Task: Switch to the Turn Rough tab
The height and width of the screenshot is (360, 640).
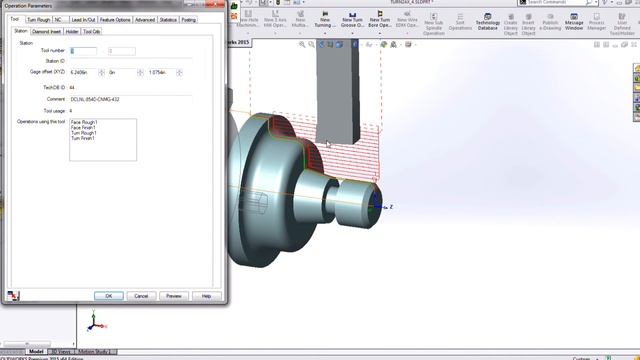Action: 38,20
